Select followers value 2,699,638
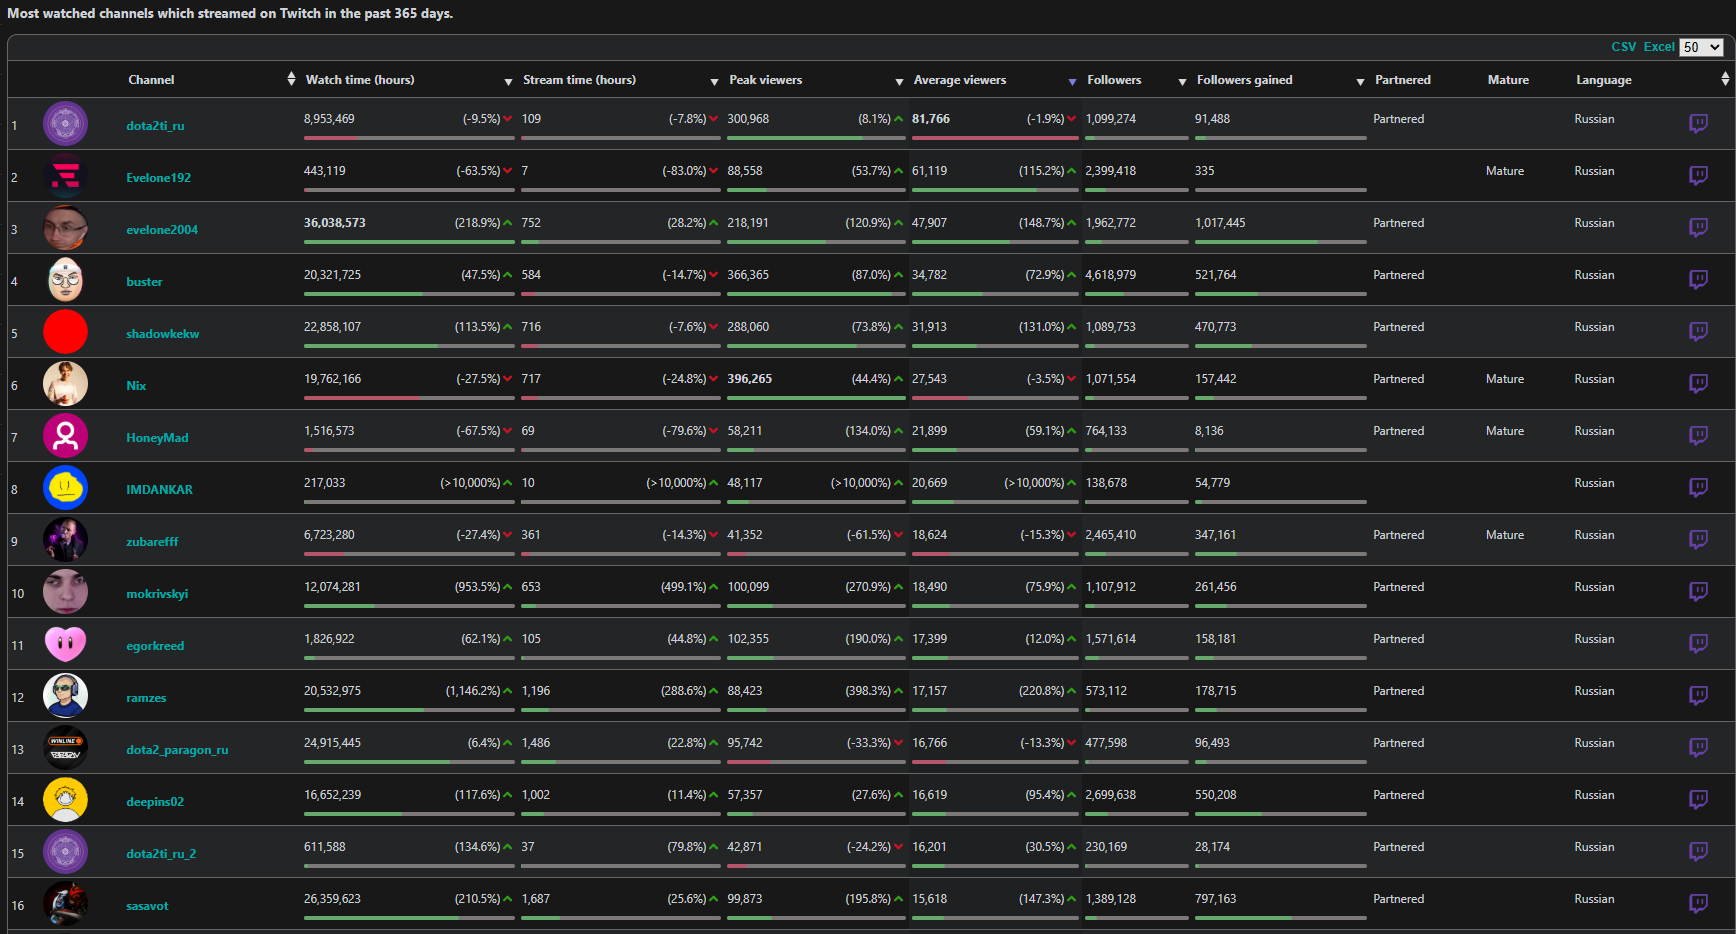Screen dimensions: 1736x934 click(x=1111, y=795)
